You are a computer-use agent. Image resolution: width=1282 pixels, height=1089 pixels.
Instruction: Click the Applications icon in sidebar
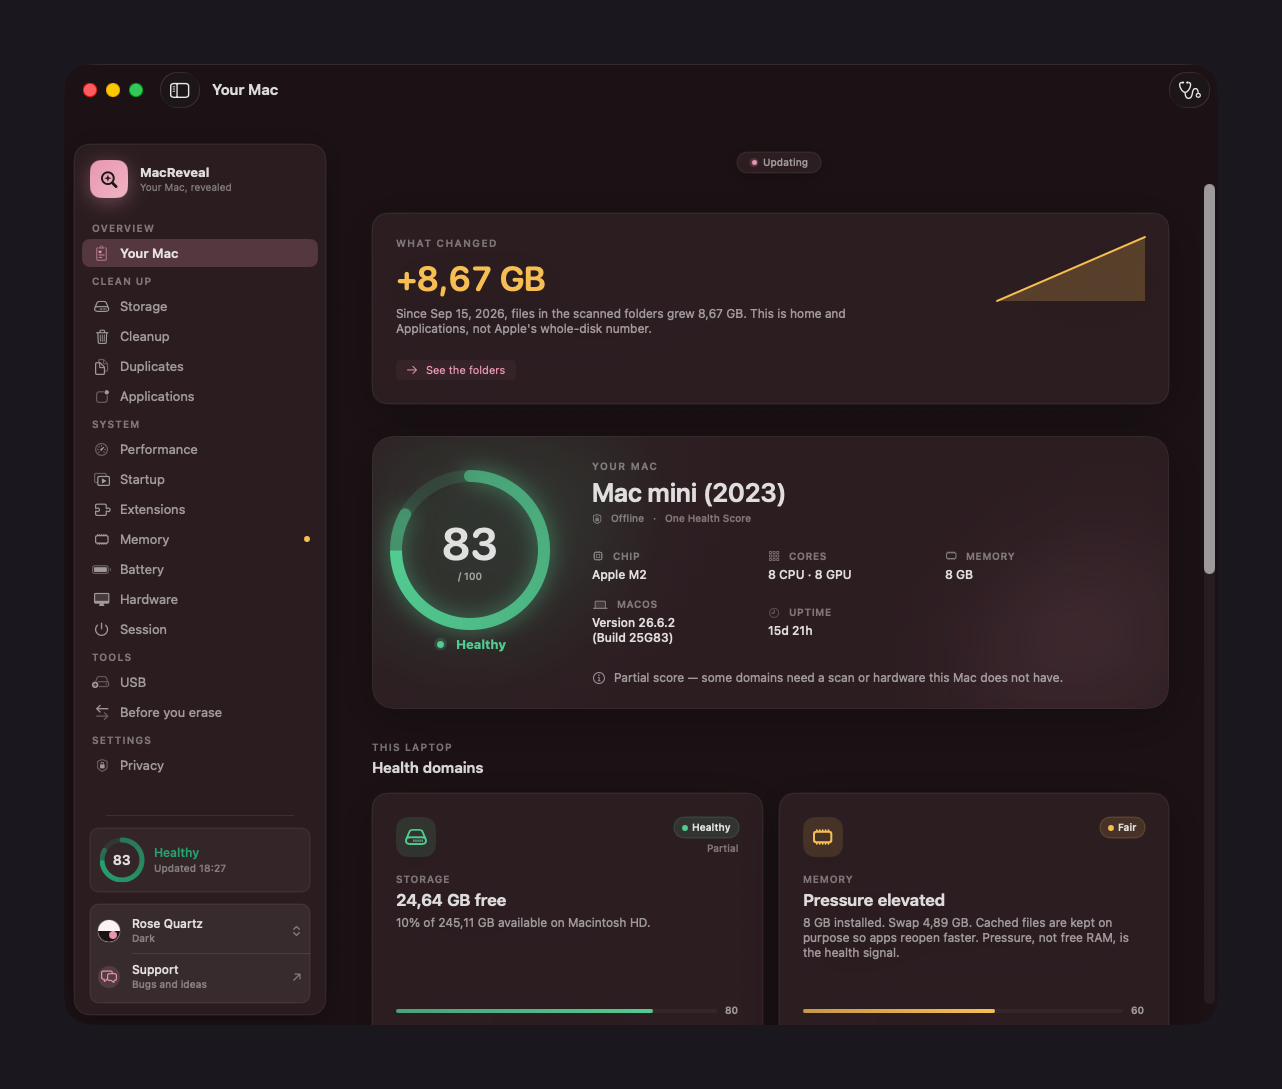[x=102, y=397]
